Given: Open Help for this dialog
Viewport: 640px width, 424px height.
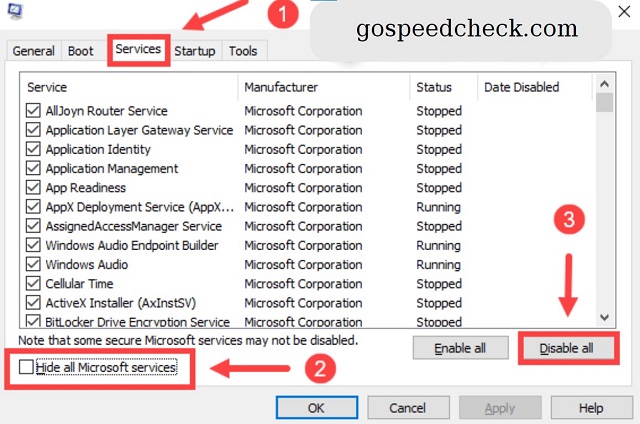Looking at the screenshot, I should (x=591, y=408).
